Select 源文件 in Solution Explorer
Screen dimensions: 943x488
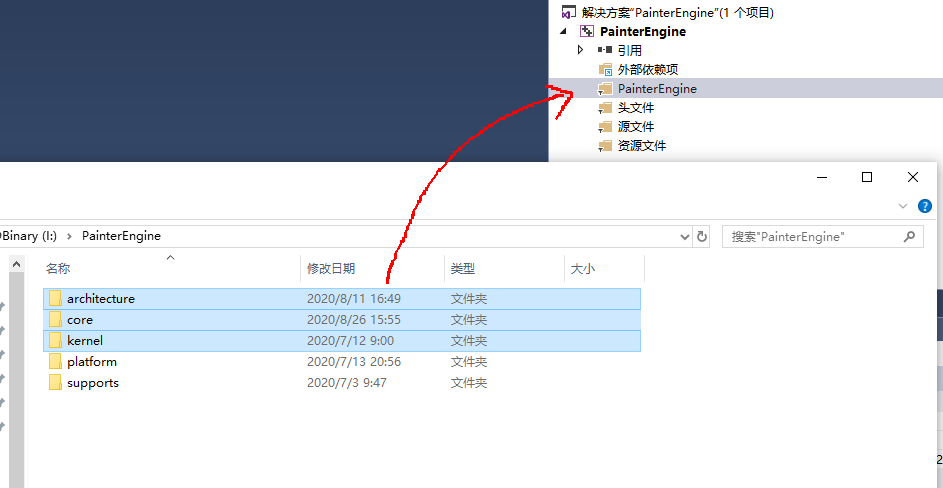tap(636, 127)
